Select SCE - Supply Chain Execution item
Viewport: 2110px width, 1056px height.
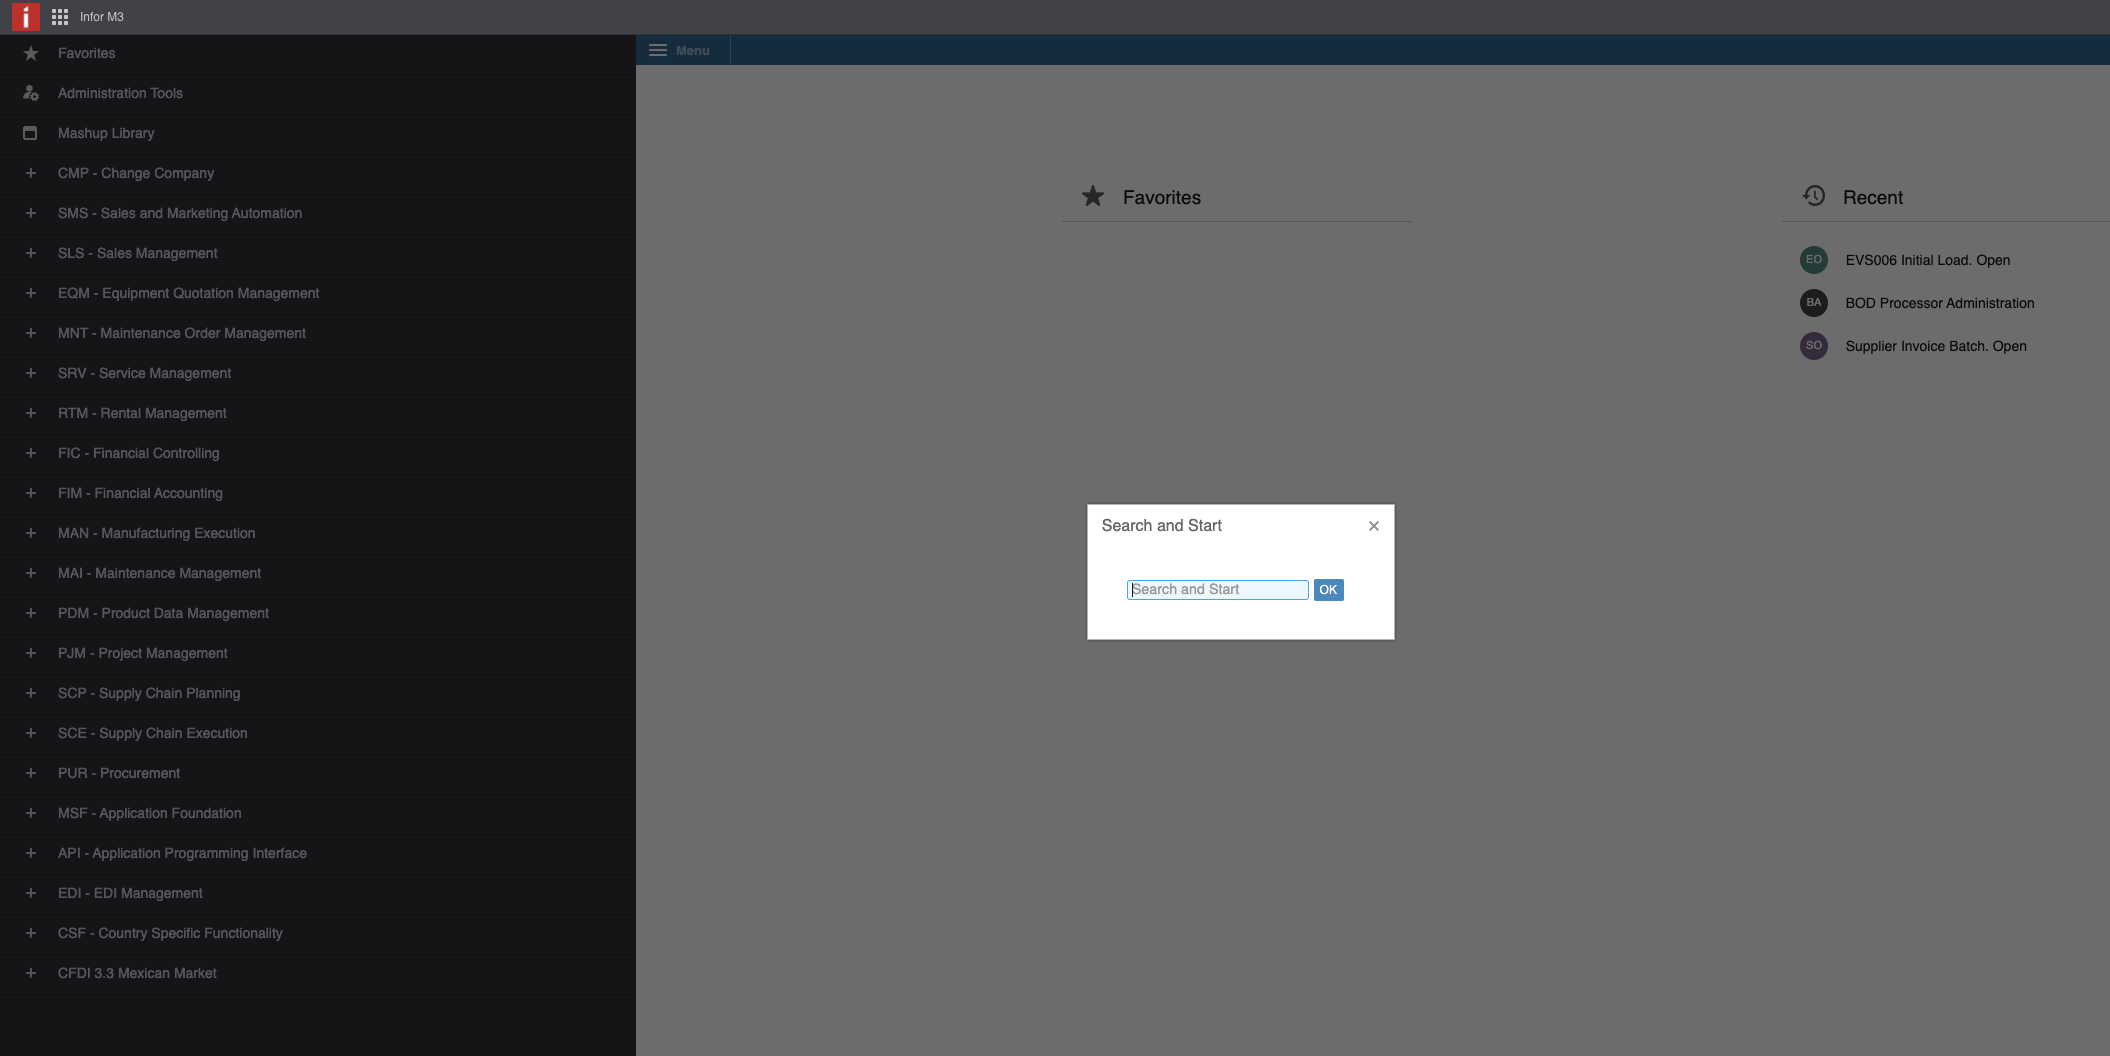(152, 733)
